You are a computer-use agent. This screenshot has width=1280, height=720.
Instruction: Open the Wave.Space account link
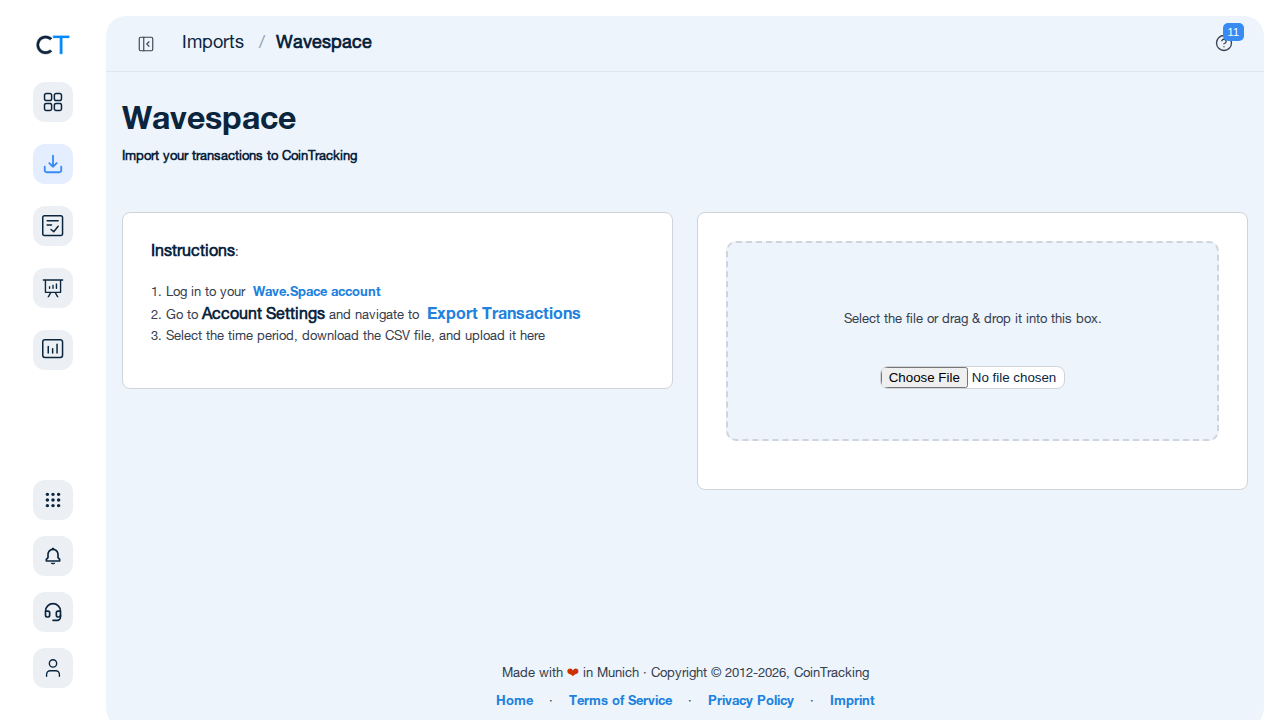316,292
